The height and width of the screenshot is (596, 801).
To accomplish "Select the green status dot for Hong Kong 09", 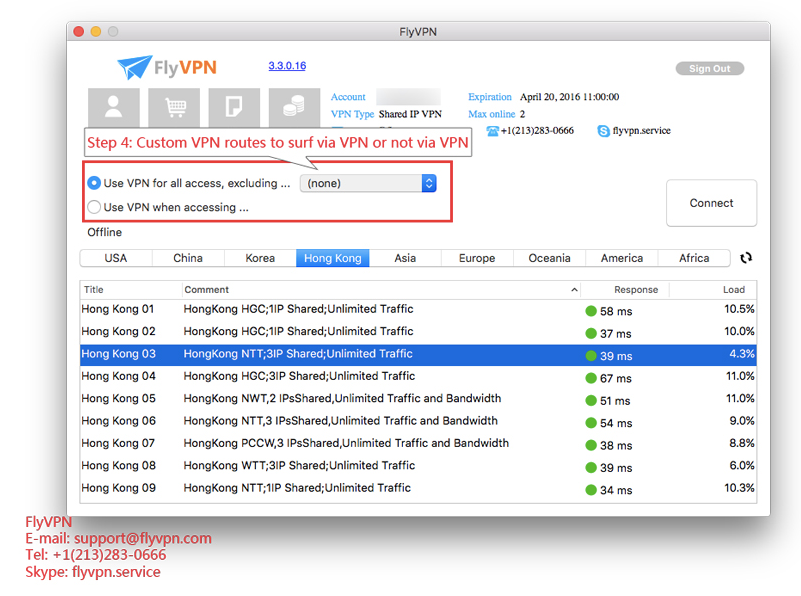I will (591, 490).
